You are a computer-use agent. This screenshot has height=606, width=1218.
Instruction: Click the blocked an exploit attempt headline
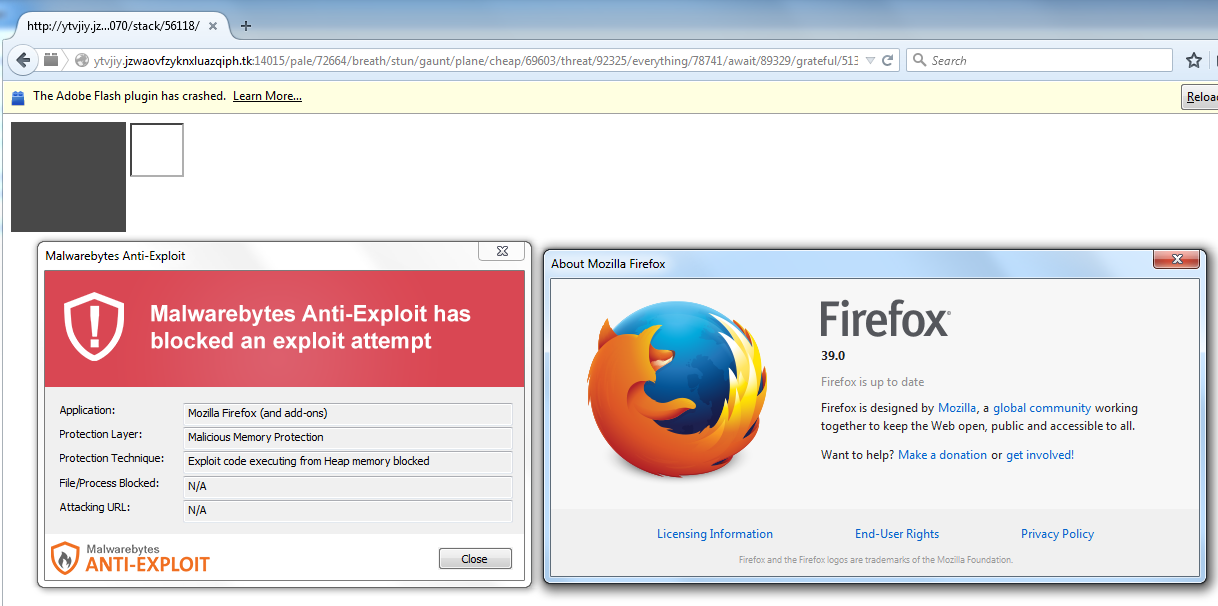(x=310, y=327)
